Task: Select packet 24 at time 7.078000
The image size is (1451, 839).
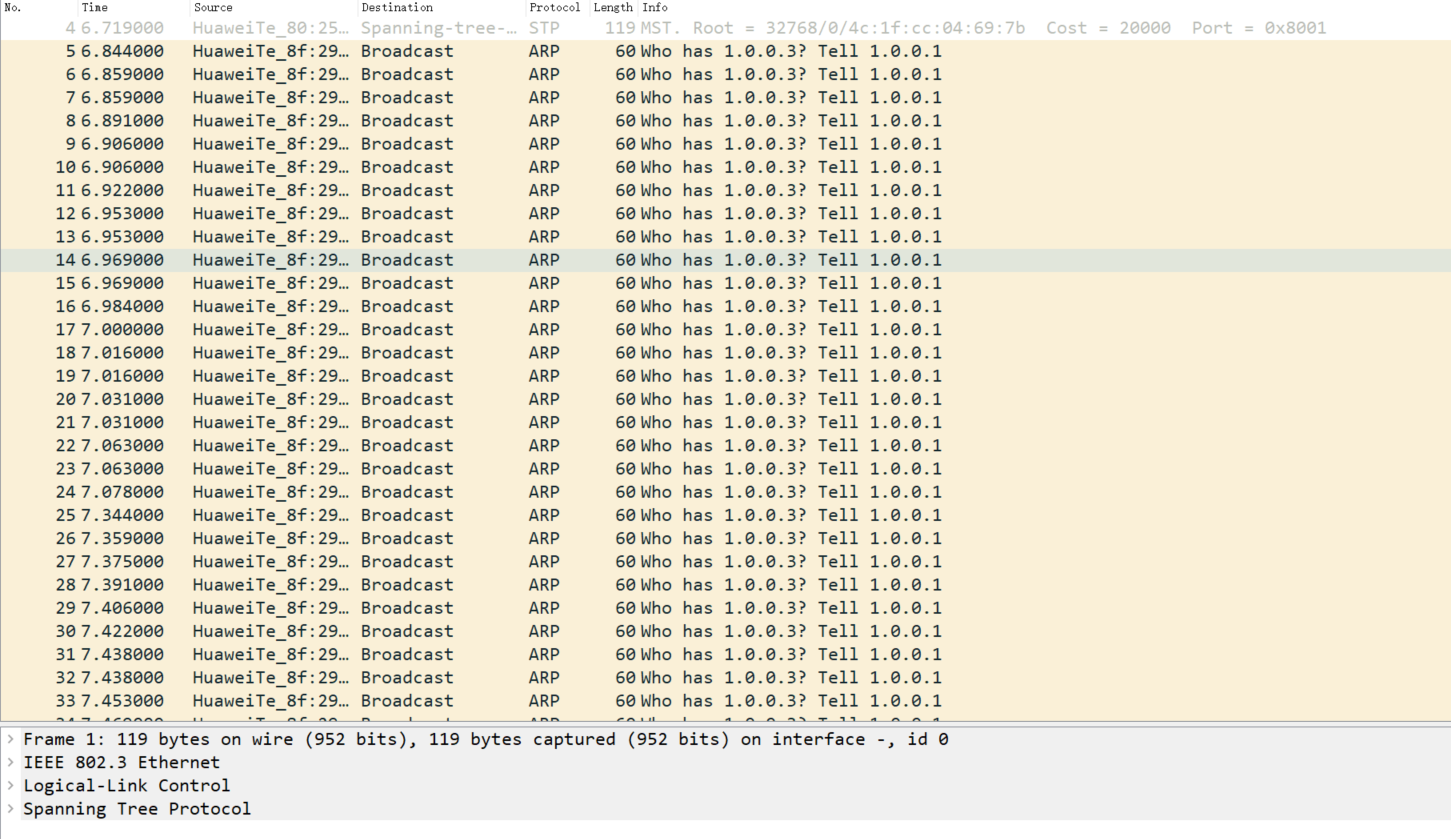Action: (x=725, y=492)
